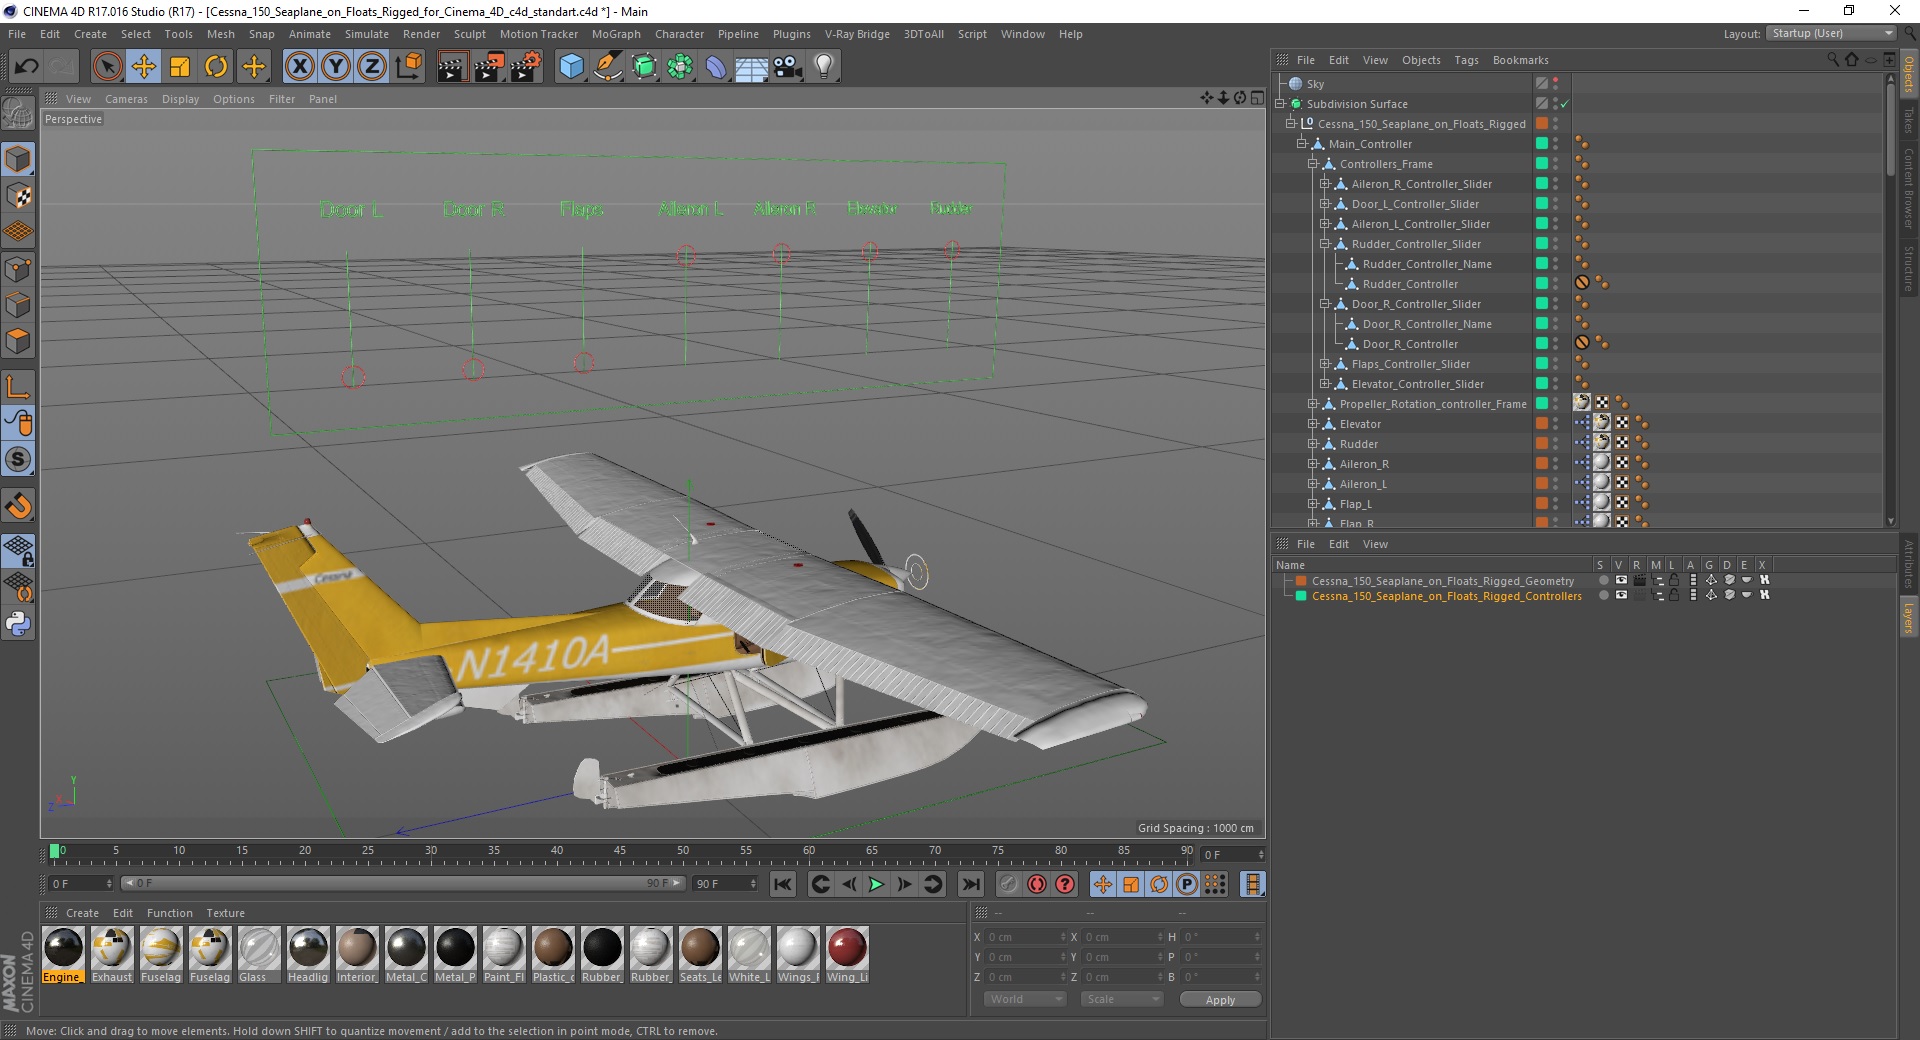
Task: Go to end of animation
Action: point(970,884)
